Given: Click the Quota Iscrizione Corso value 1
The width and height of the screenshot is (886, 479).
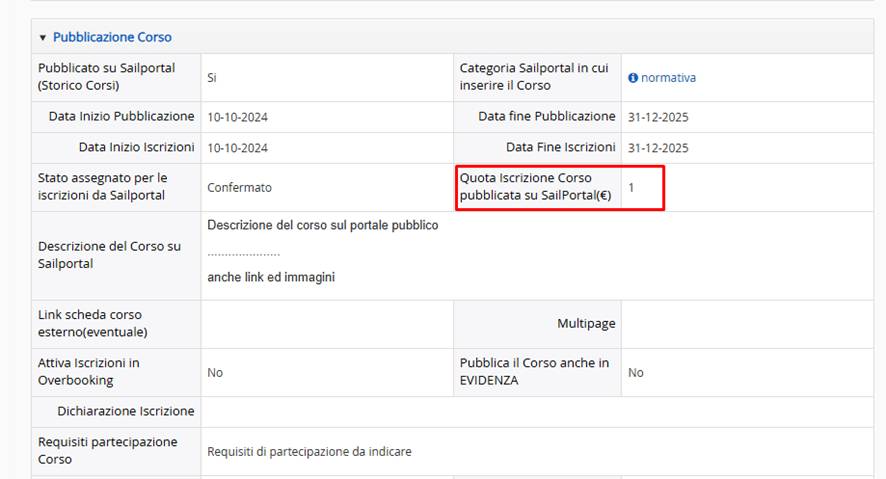Looking at the screenshot, I should click(x=631, y=188).
